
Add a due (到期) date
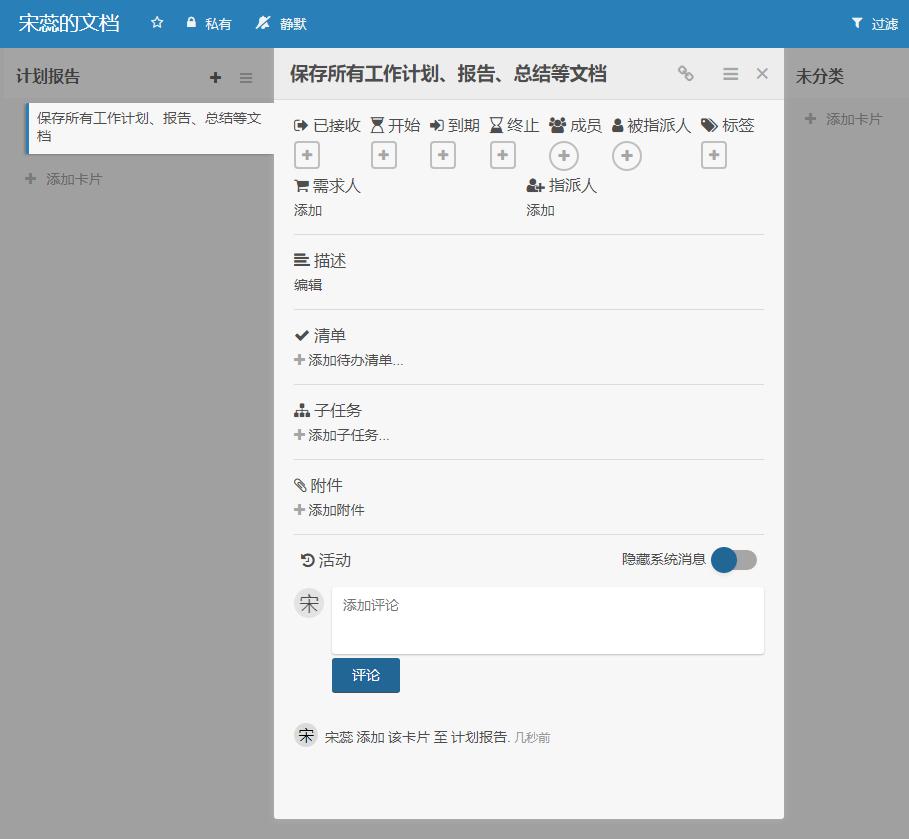click(443, 155)
